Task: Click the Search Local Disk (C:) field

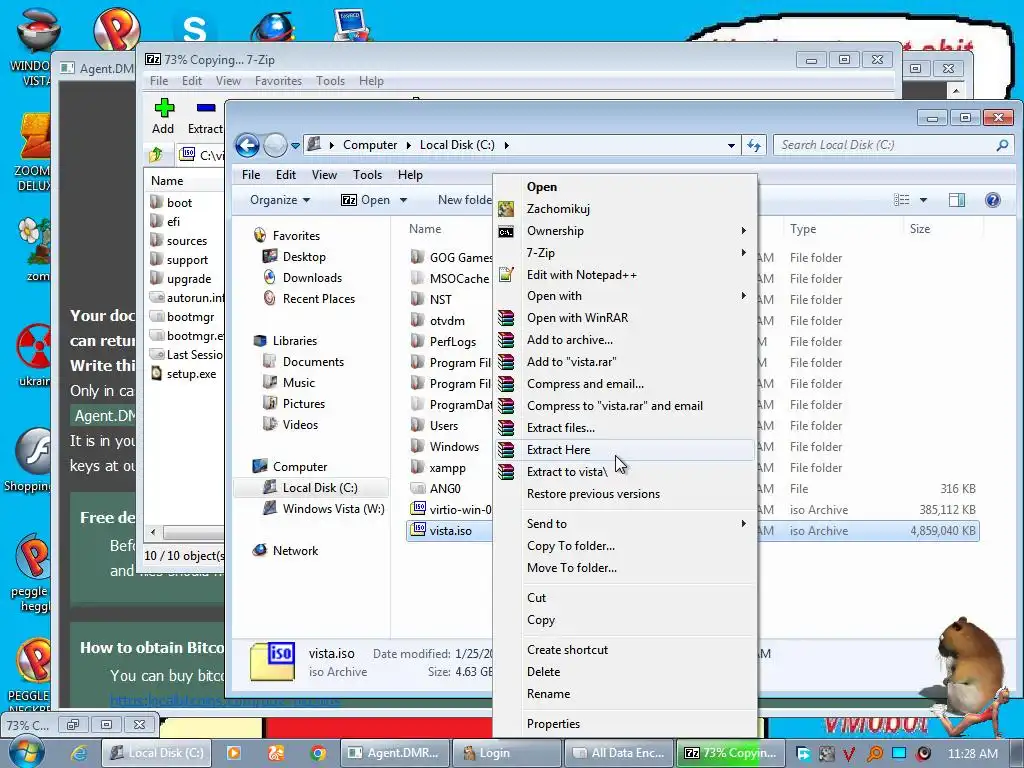Action: [x=893, y=145]
